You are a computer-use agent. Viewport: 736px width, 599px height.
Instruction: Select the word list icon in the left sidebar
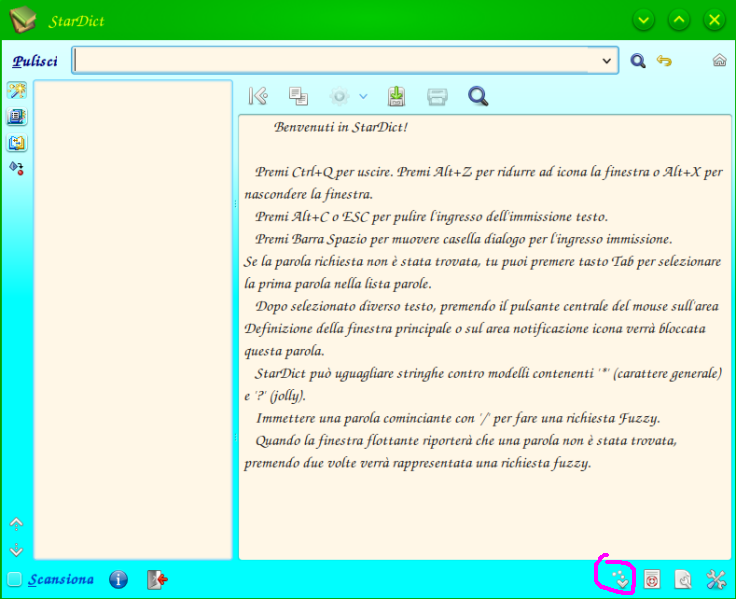[x=17, y=116]
